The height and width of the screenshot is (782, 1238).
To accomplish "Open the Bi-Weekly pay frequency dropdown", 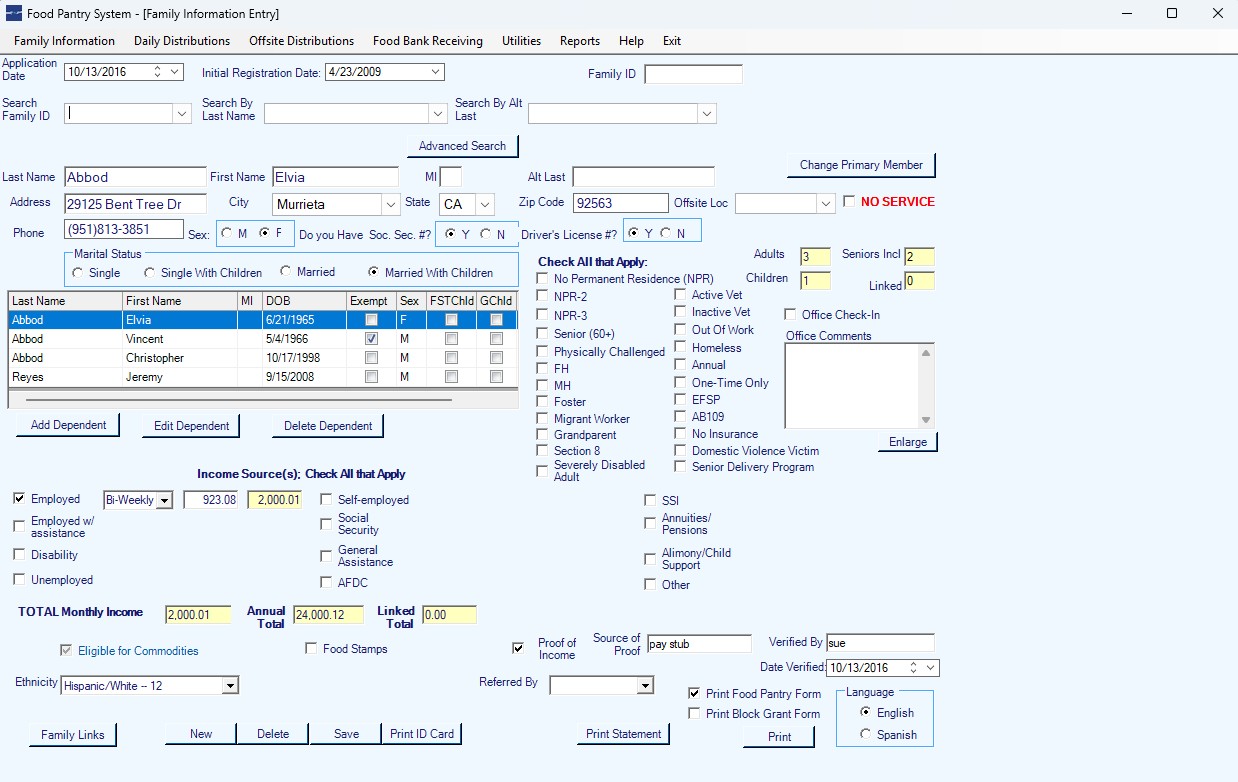I will click(x=165, y=500).
